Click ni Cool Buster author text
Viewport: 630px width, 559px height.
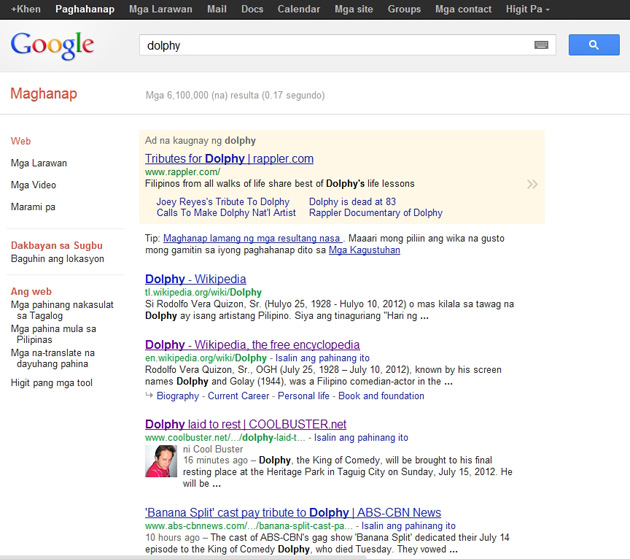click(213, 449)
